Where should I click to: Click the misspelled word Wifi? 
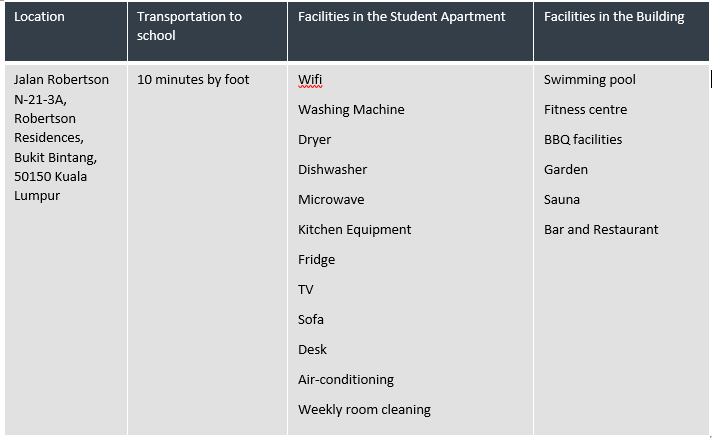[310, 79]
